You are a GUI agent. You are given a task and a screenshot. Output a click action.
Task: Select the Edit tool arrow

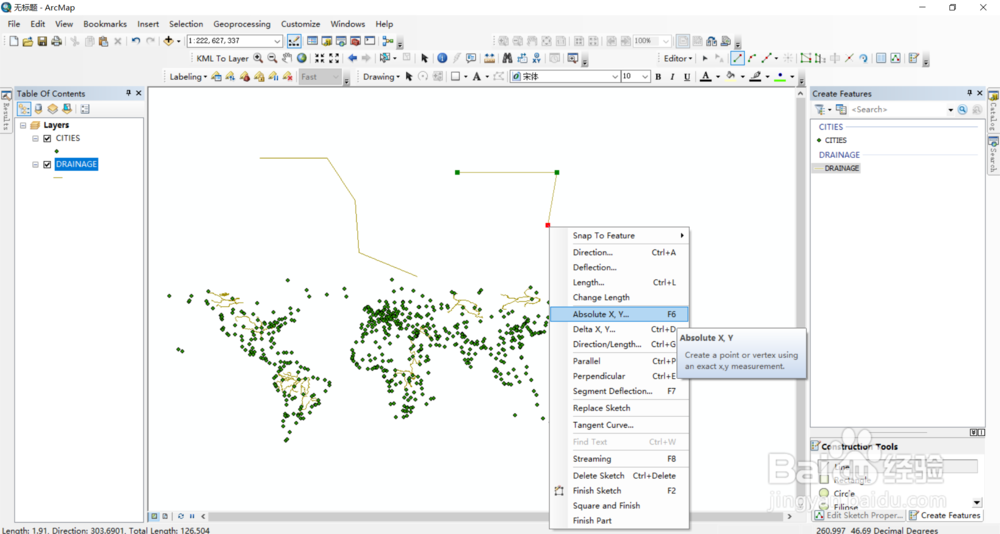705,58
